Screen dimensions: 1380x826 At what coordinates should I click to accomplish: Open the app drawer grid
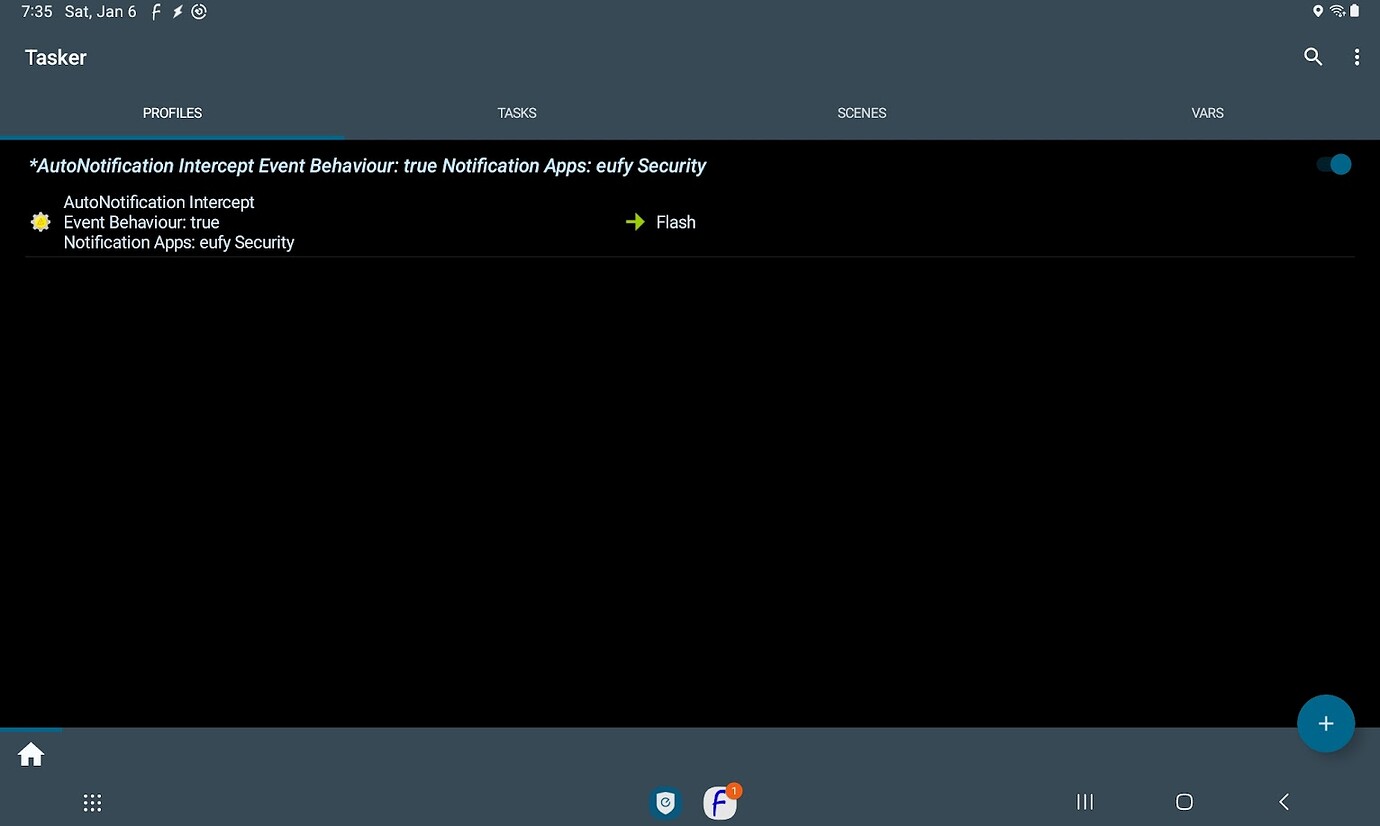pyautogui.click(x=92, y=802)
